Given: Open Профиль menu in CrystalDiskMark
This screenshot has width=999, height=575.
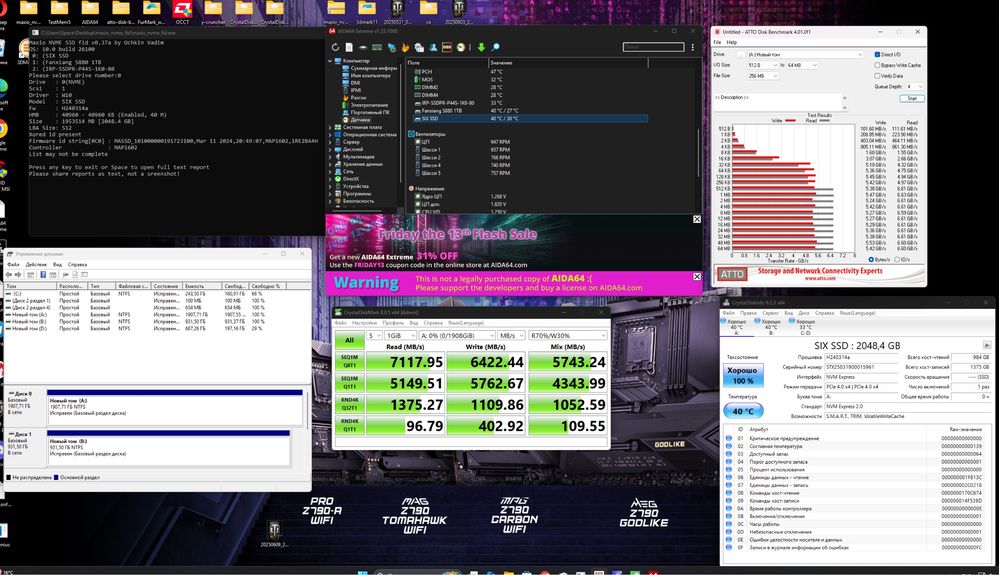Looking at the screenshot, I should 393,323.
